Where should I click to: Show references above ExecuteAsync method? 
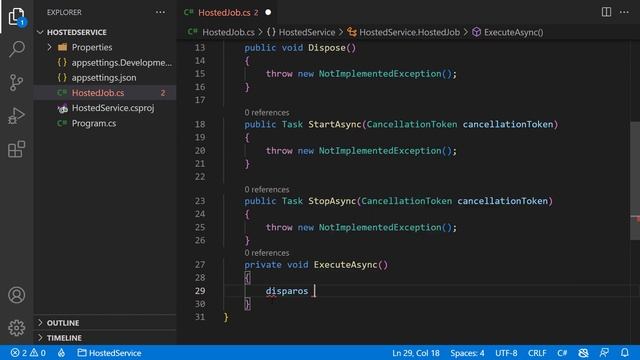(x=267, y=253)
